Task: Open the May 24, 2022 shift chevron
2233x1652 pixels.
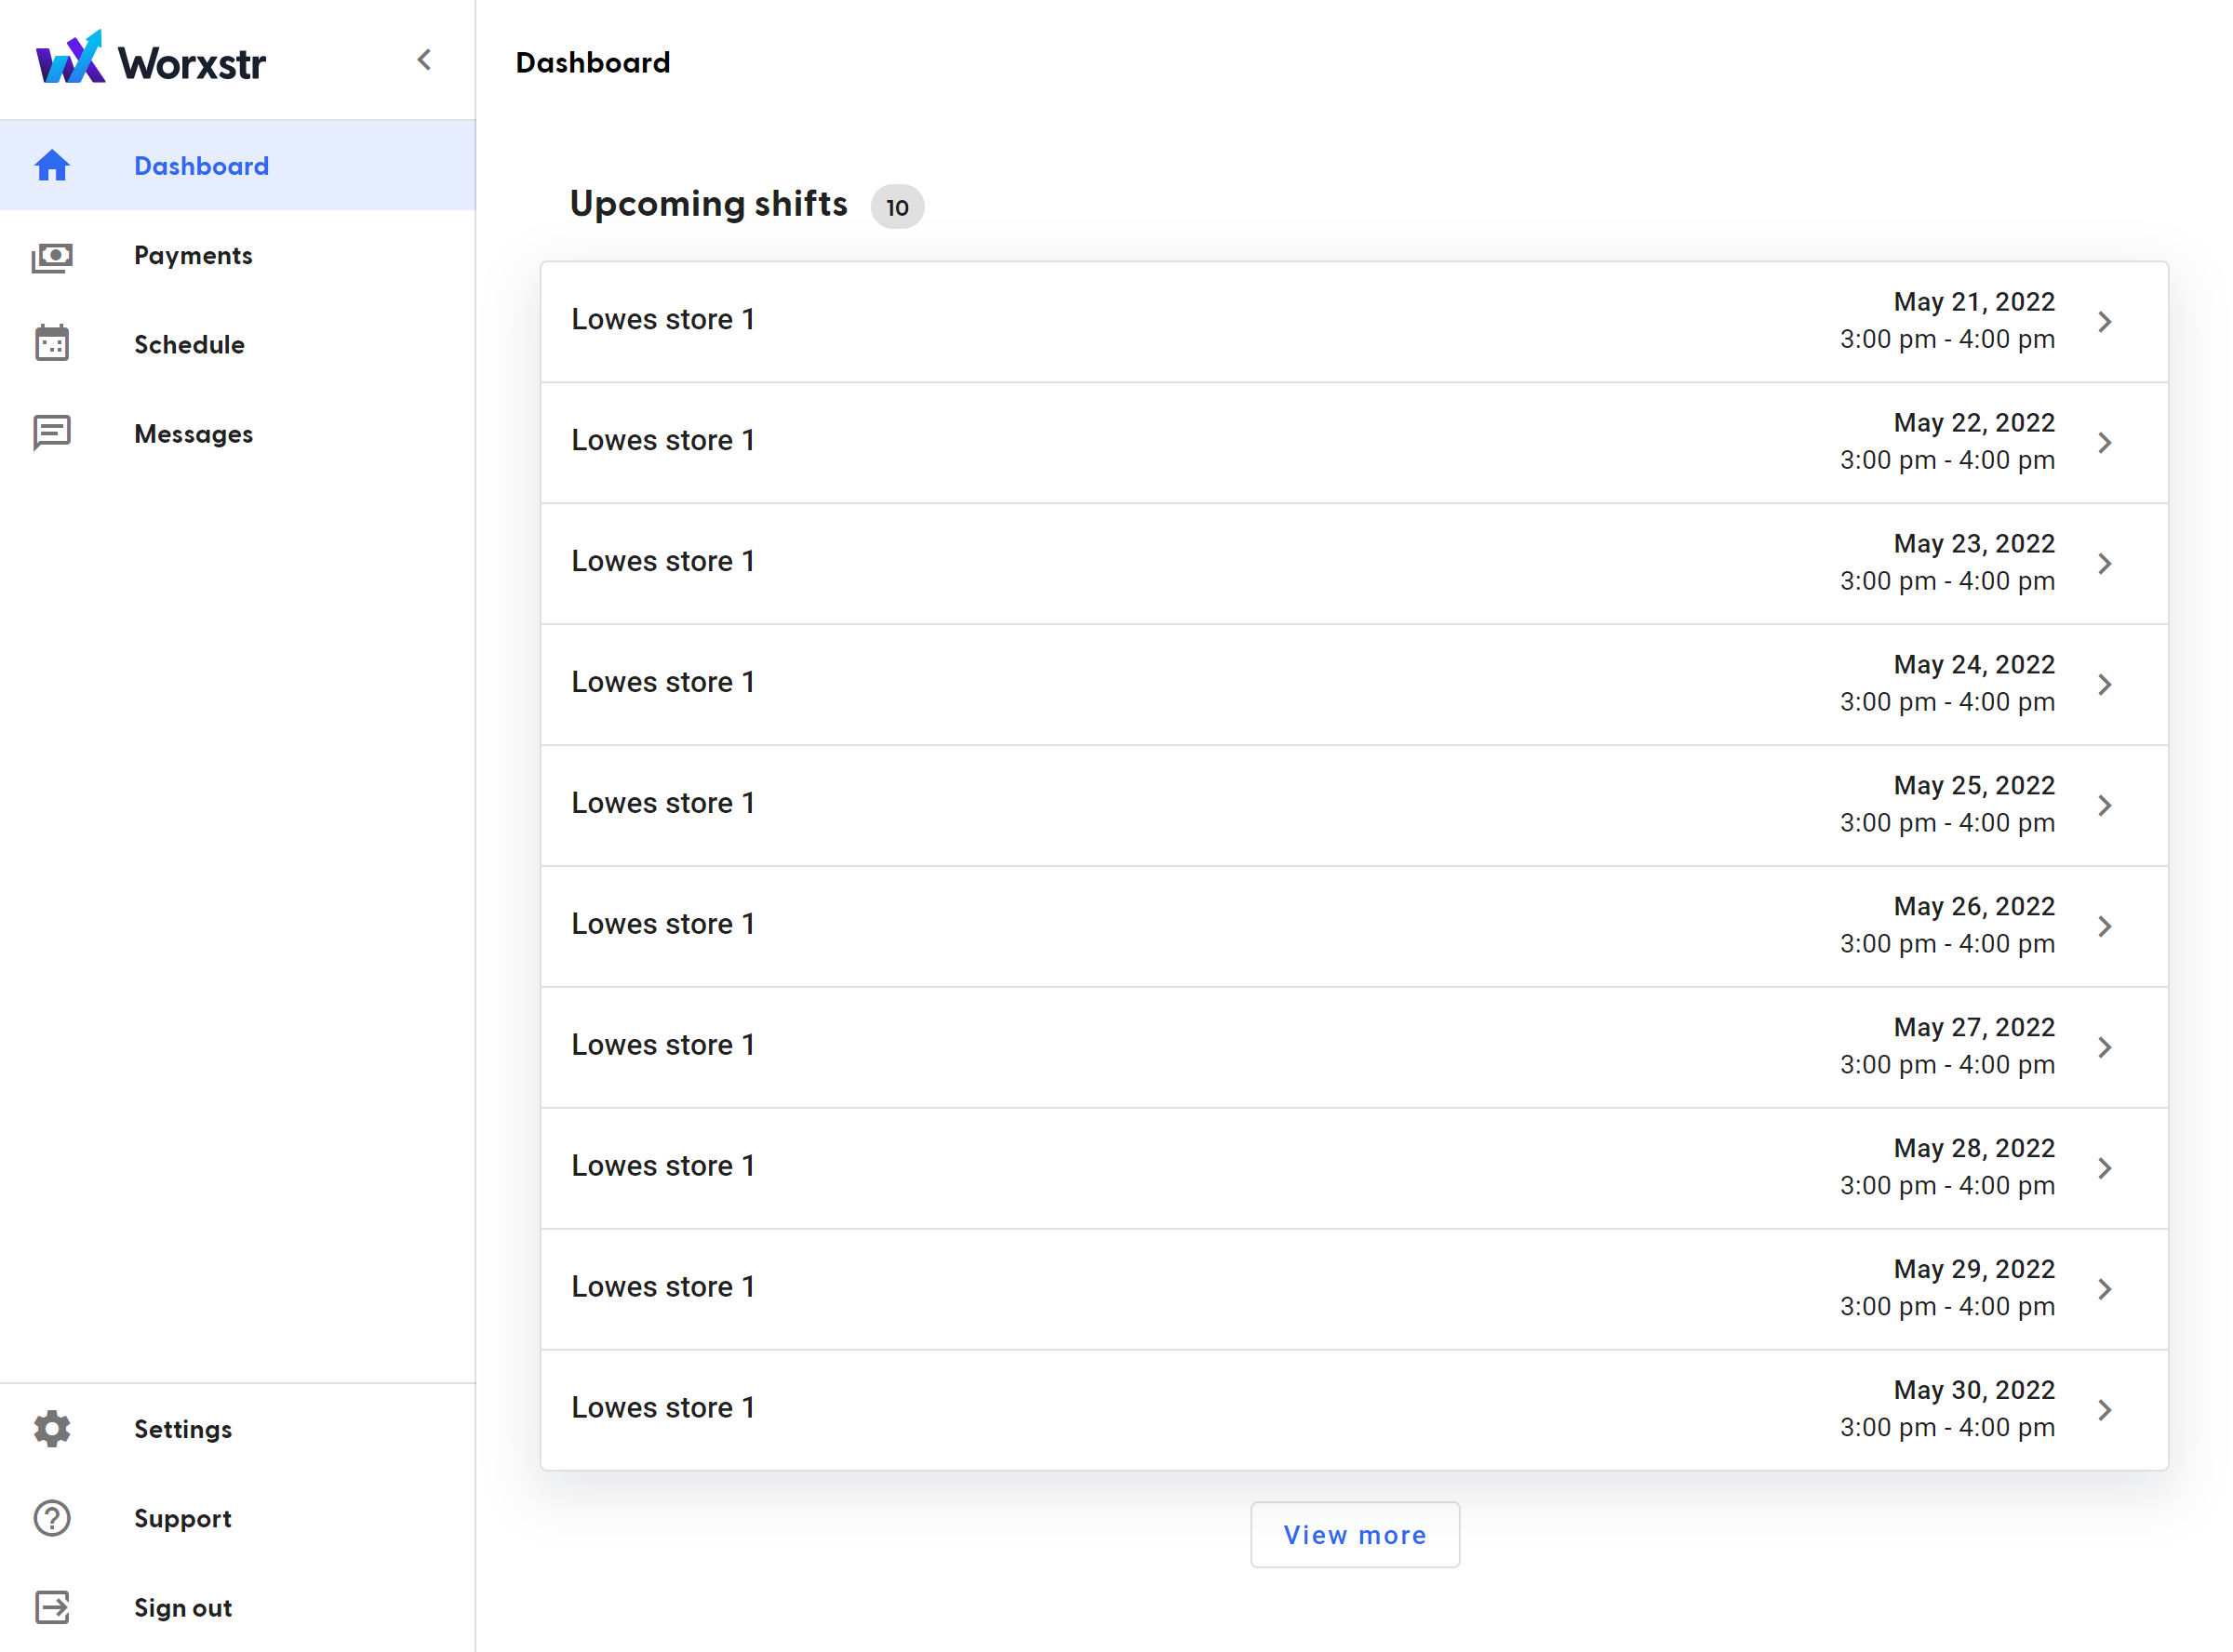Action: (2104, 685)
